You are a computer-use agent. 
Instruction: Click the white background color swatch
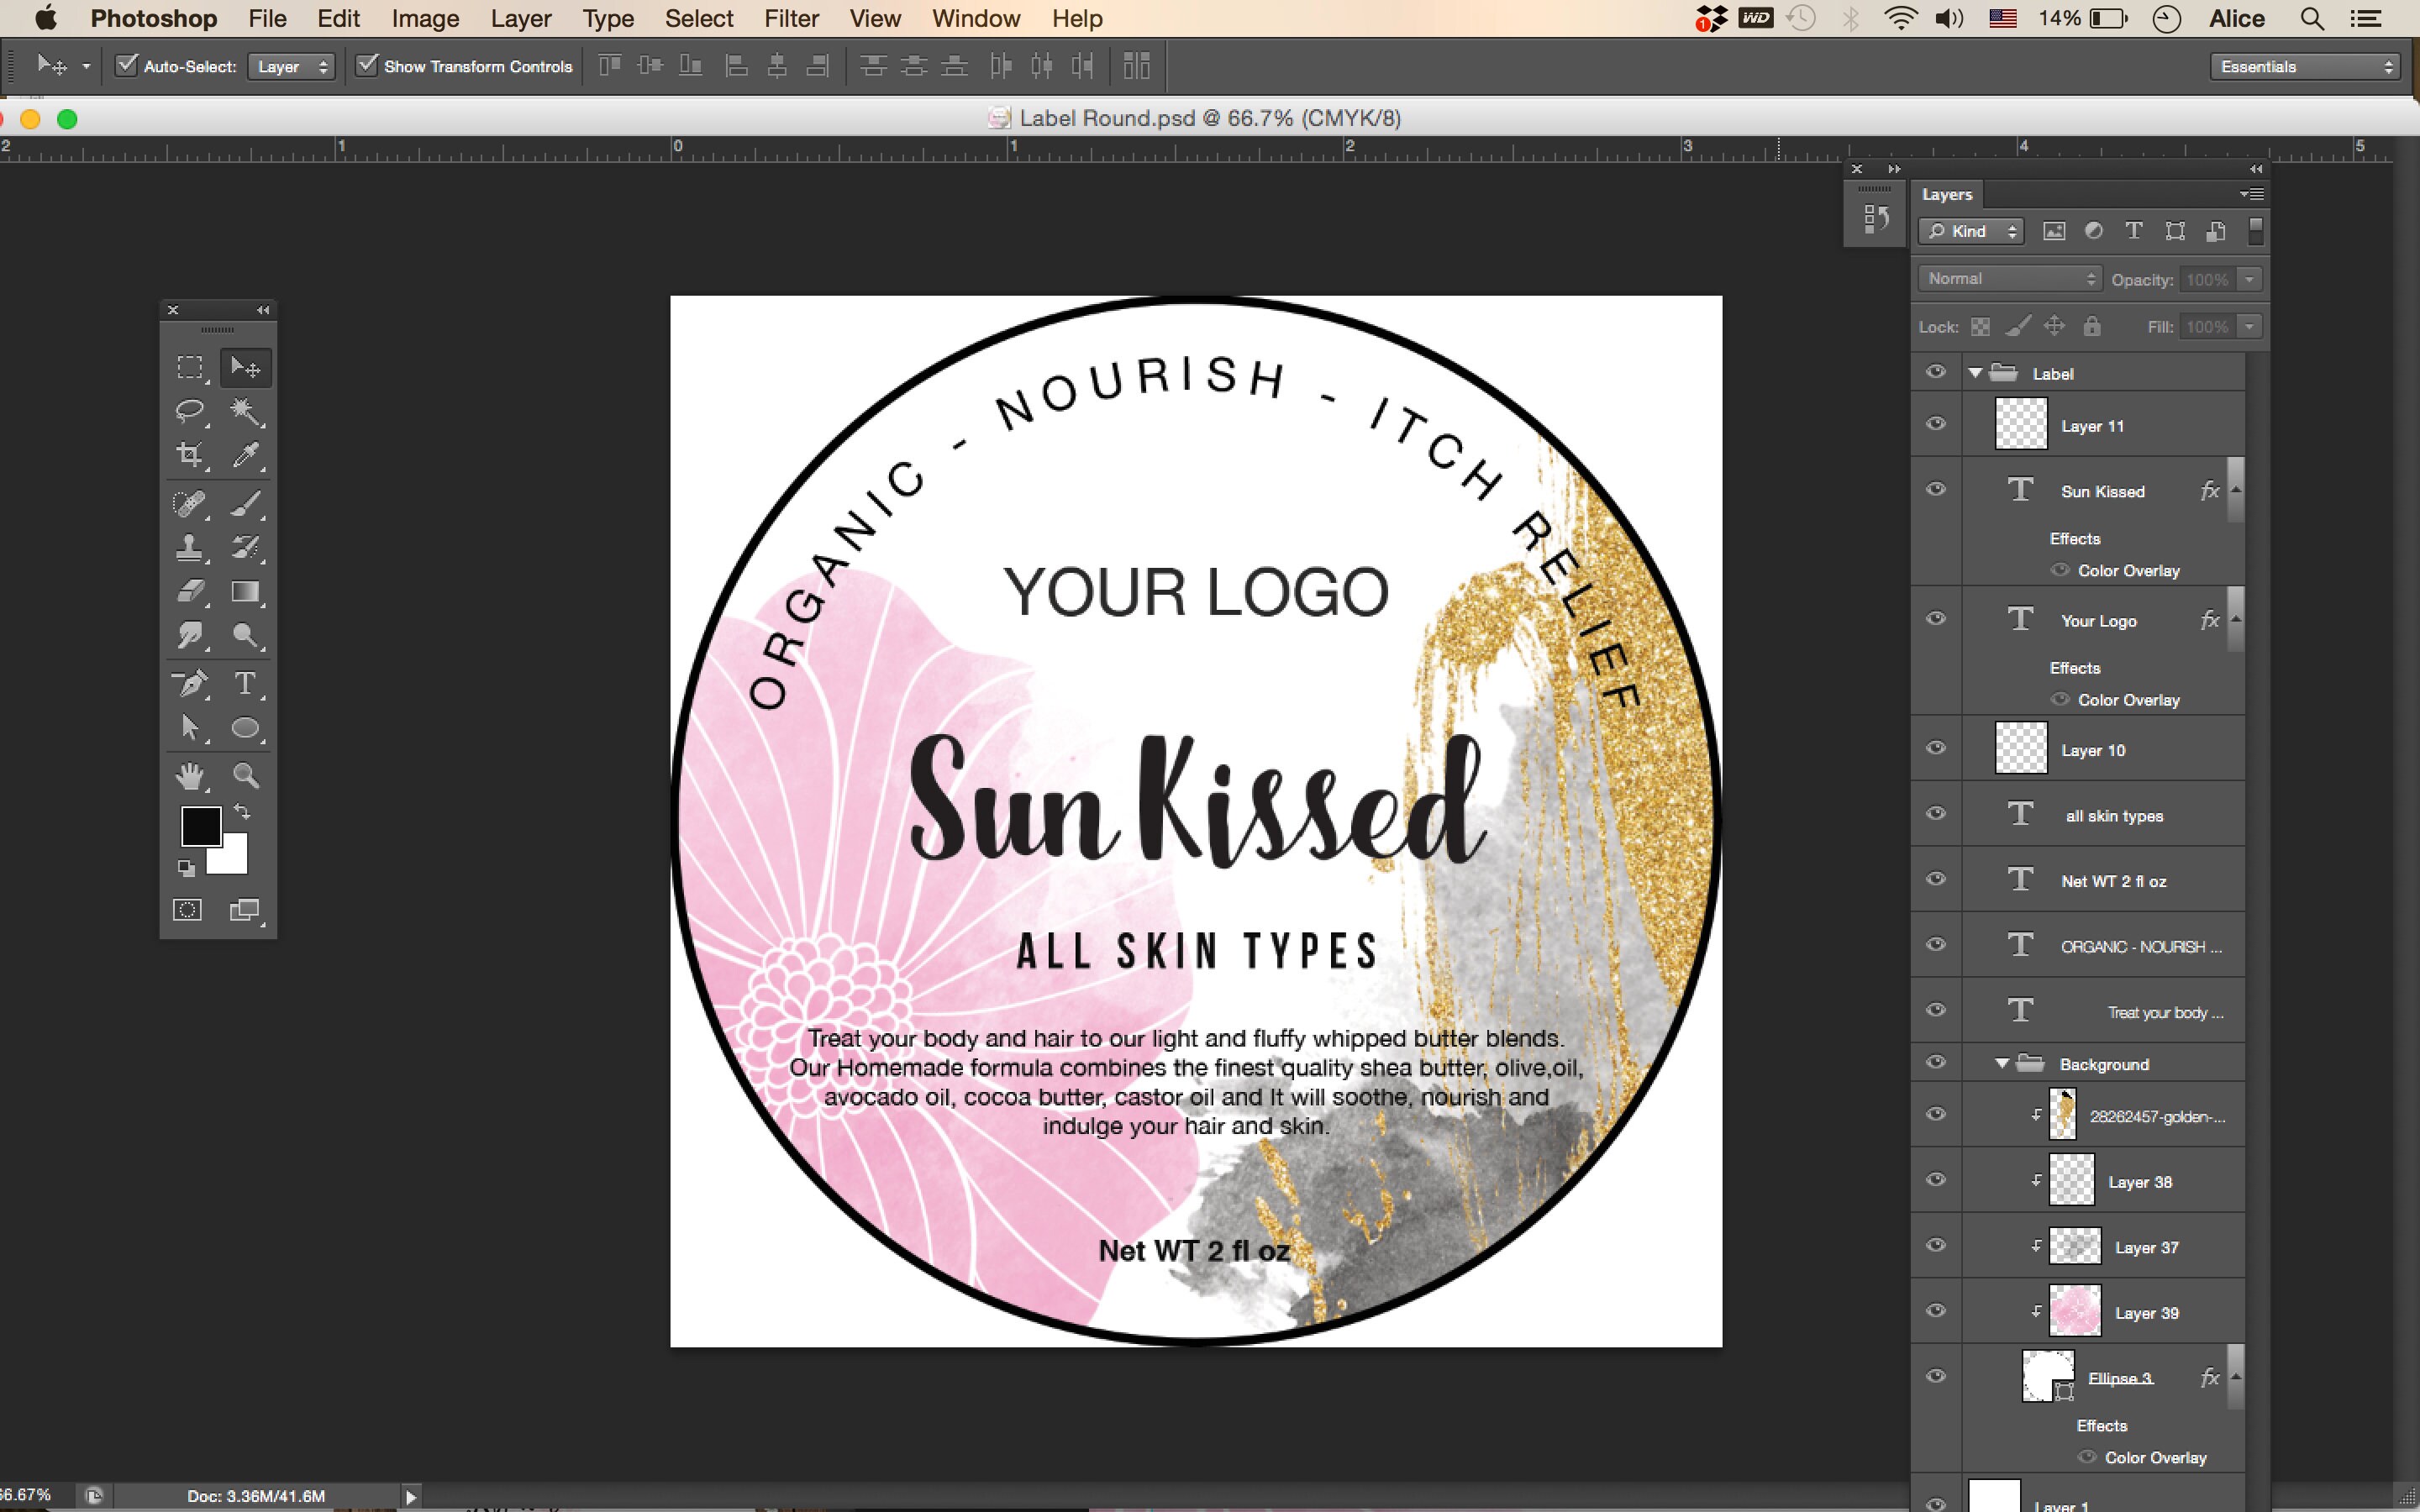(234, 860)
